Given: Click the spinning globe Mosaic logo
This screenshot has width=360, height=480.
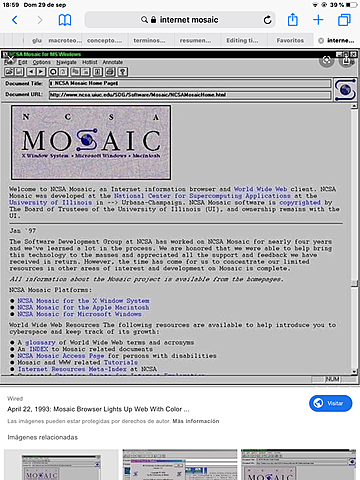Looking at the screenshot, I should click(x=345, y=89).
